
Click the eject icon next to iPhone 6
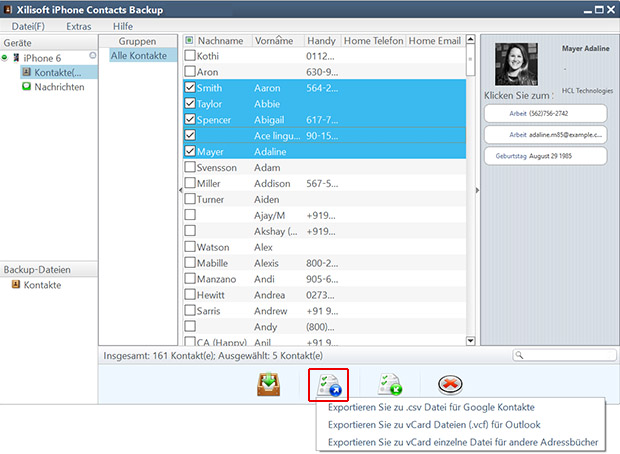tap(93, 55)
